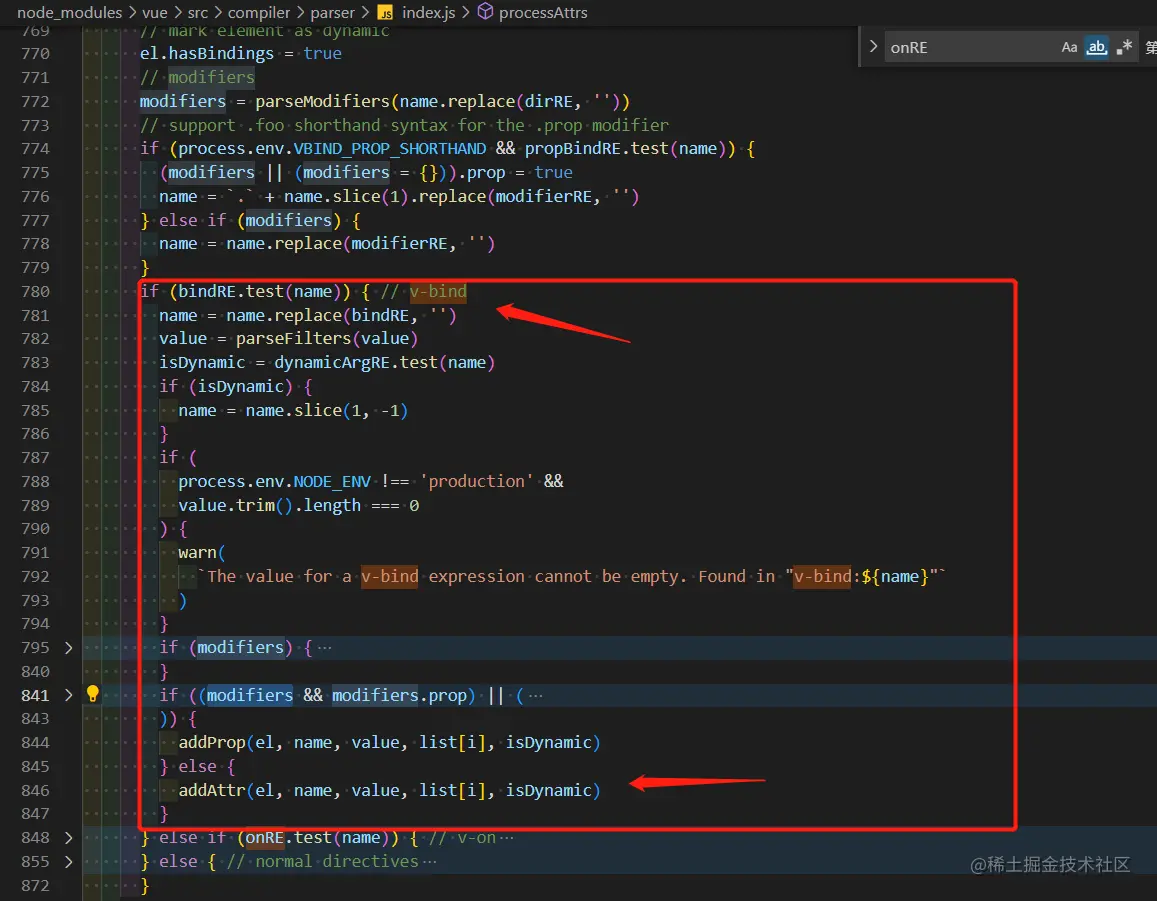Screen dimensions: 1157x901
Task: Click VBIND_PROP_SHORTHAND on line 774
Action: (390, 148)
